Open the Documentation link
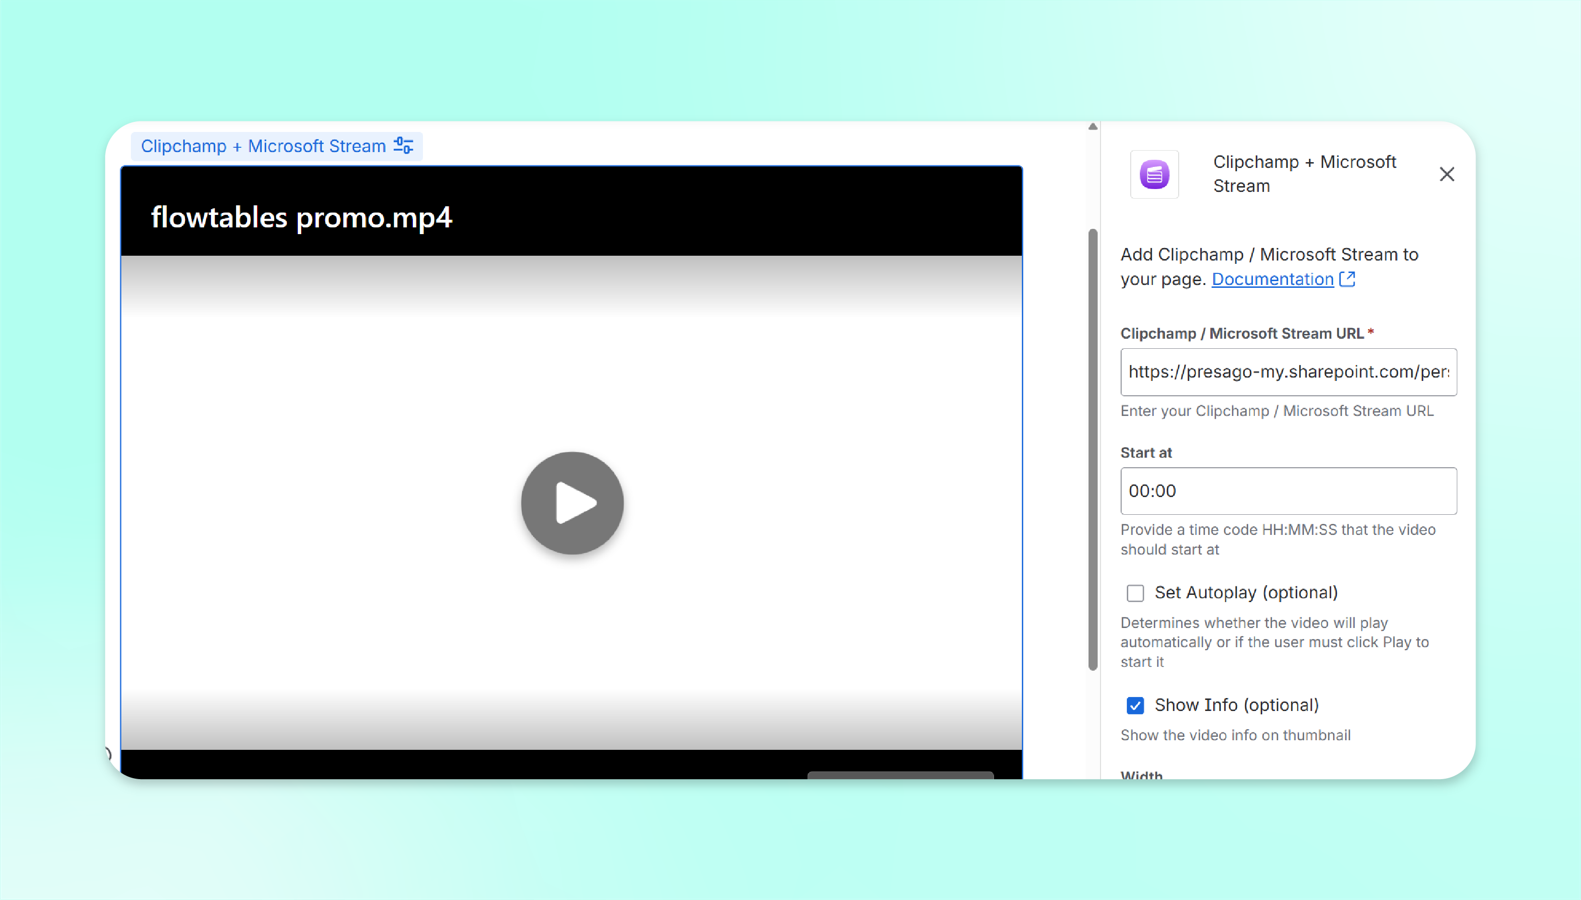1581x900 pixels. click(1272, 279)
